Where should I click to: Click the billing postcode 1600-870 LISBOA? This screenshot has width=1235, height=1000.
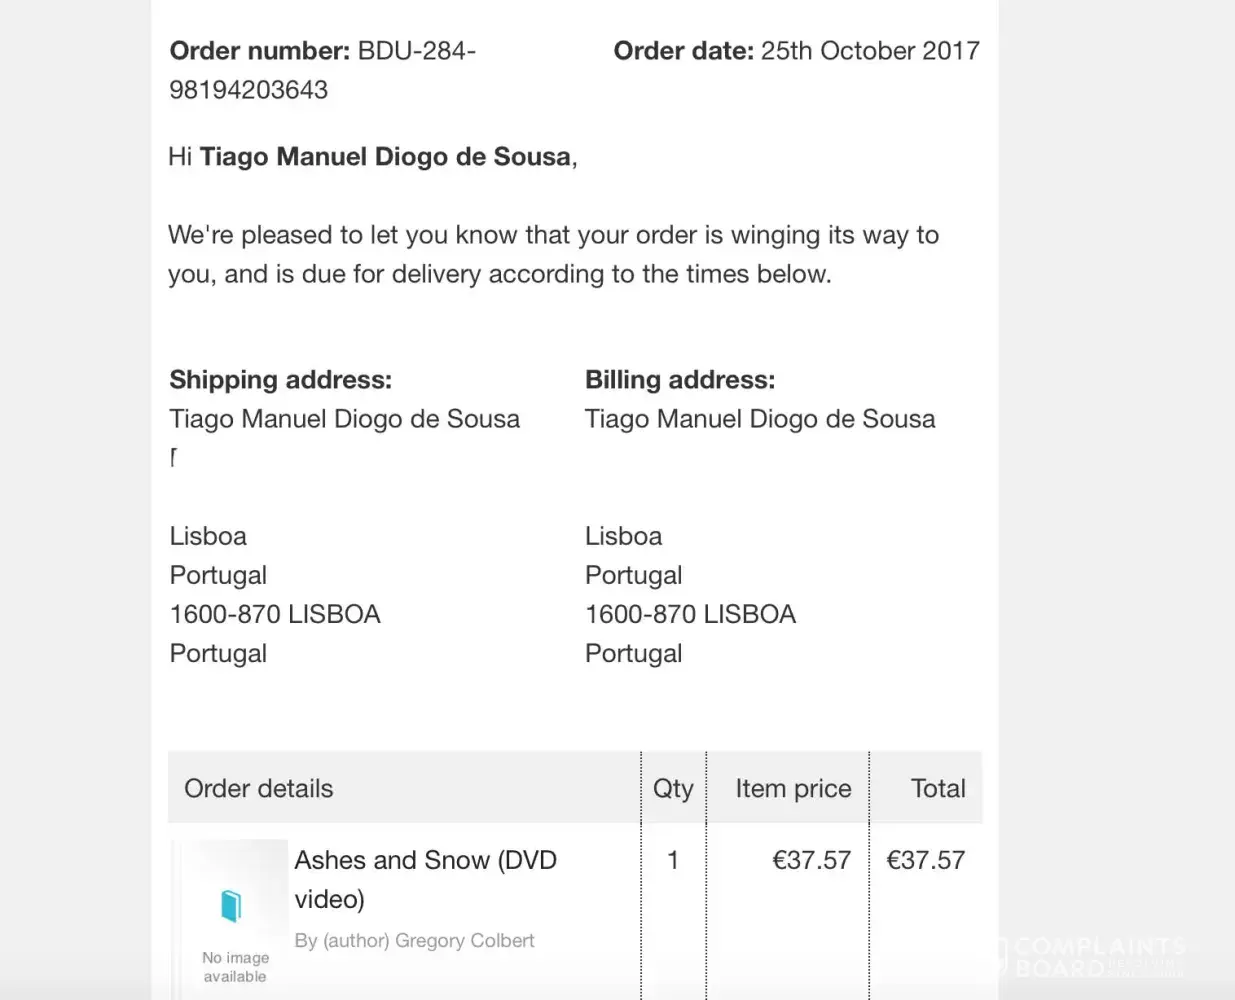tap(690, 614)
